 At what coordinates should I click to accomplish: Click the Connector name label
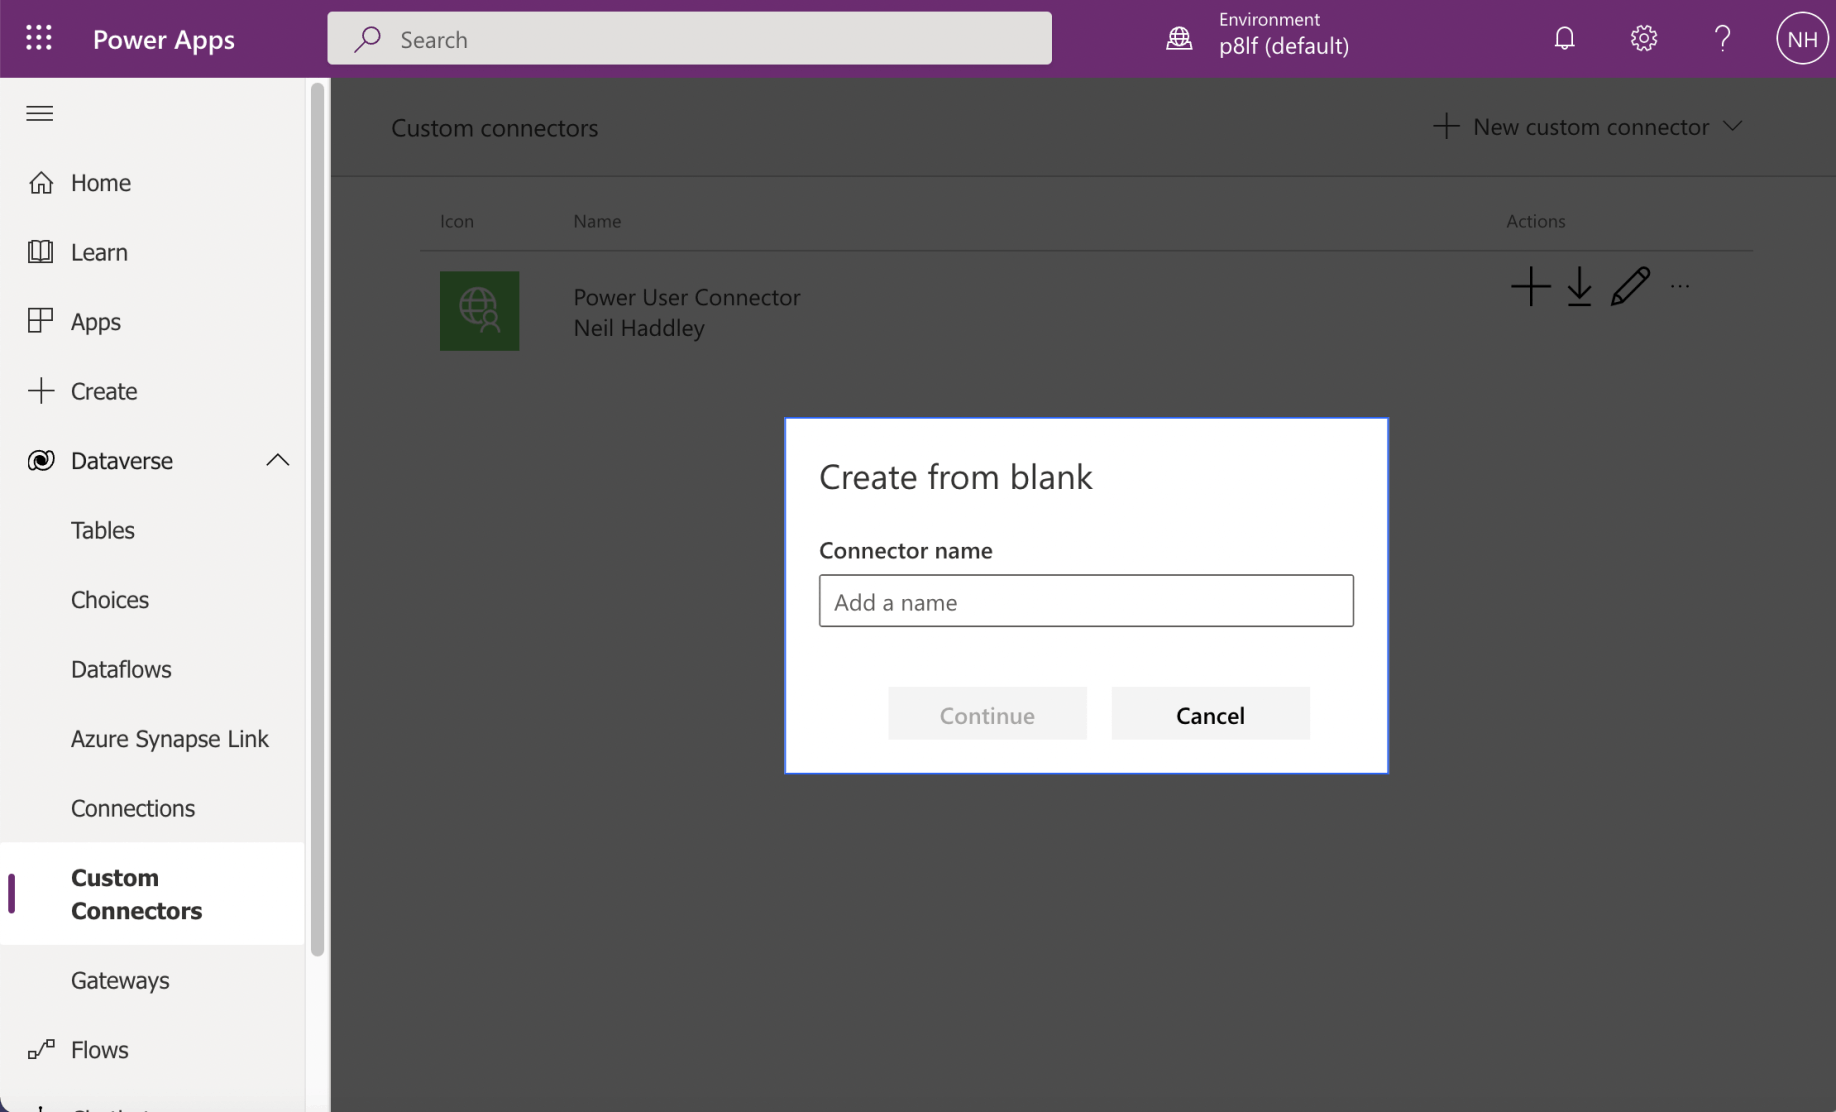(x=905, y=550)
